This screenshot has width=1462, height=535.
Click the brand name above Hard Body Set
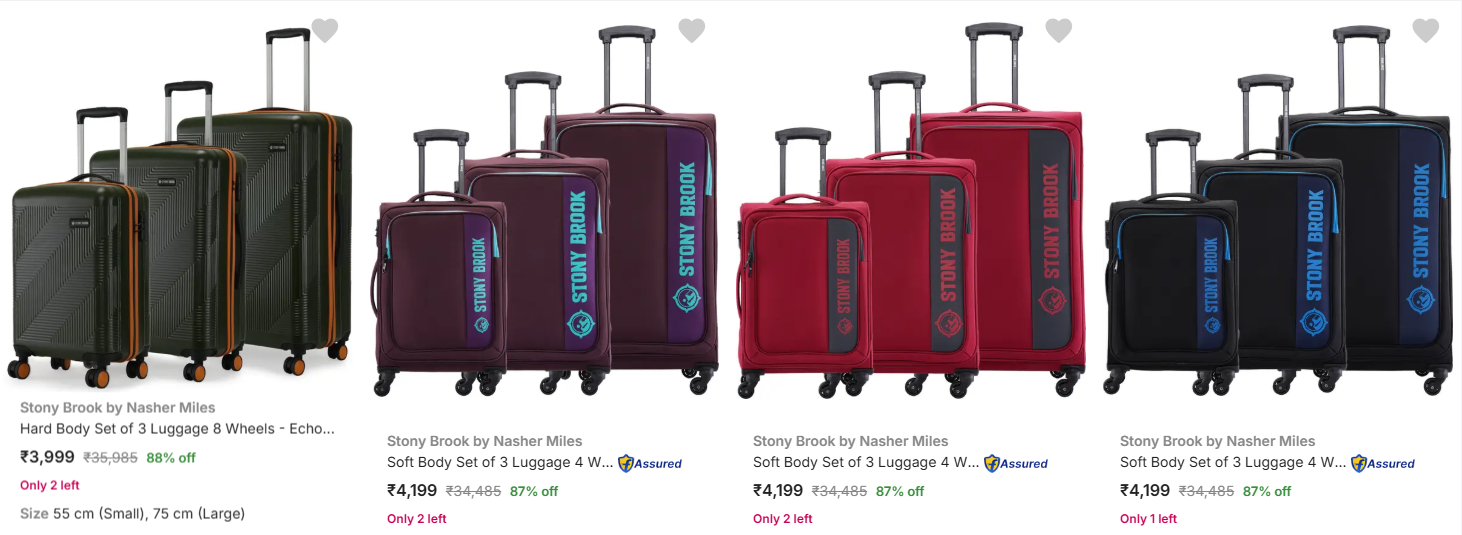[x=118, y=408]
